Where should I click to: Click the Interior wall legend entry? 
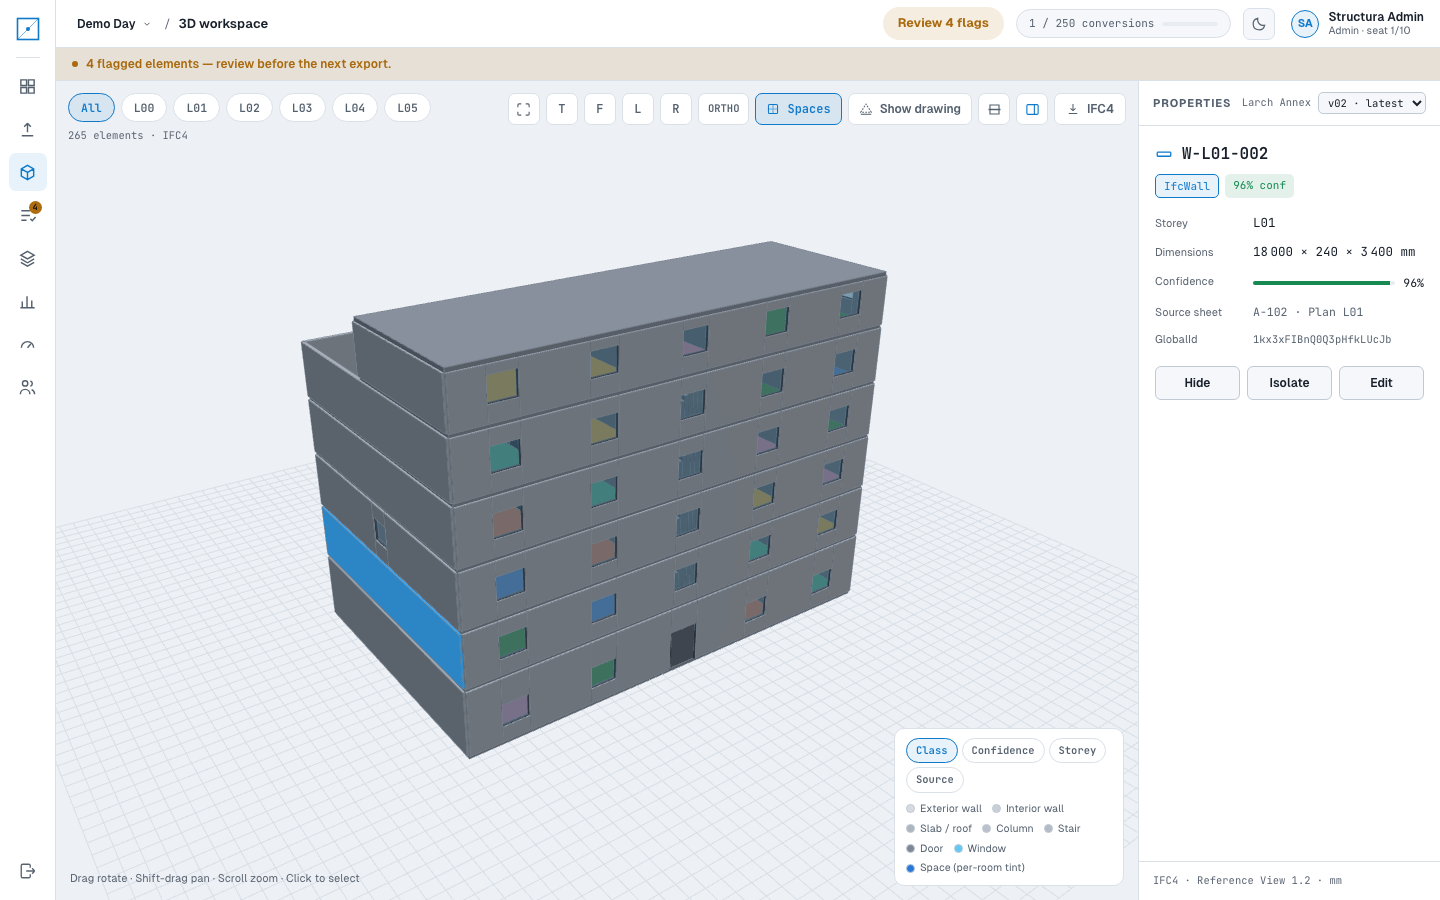pos(1028,809)
